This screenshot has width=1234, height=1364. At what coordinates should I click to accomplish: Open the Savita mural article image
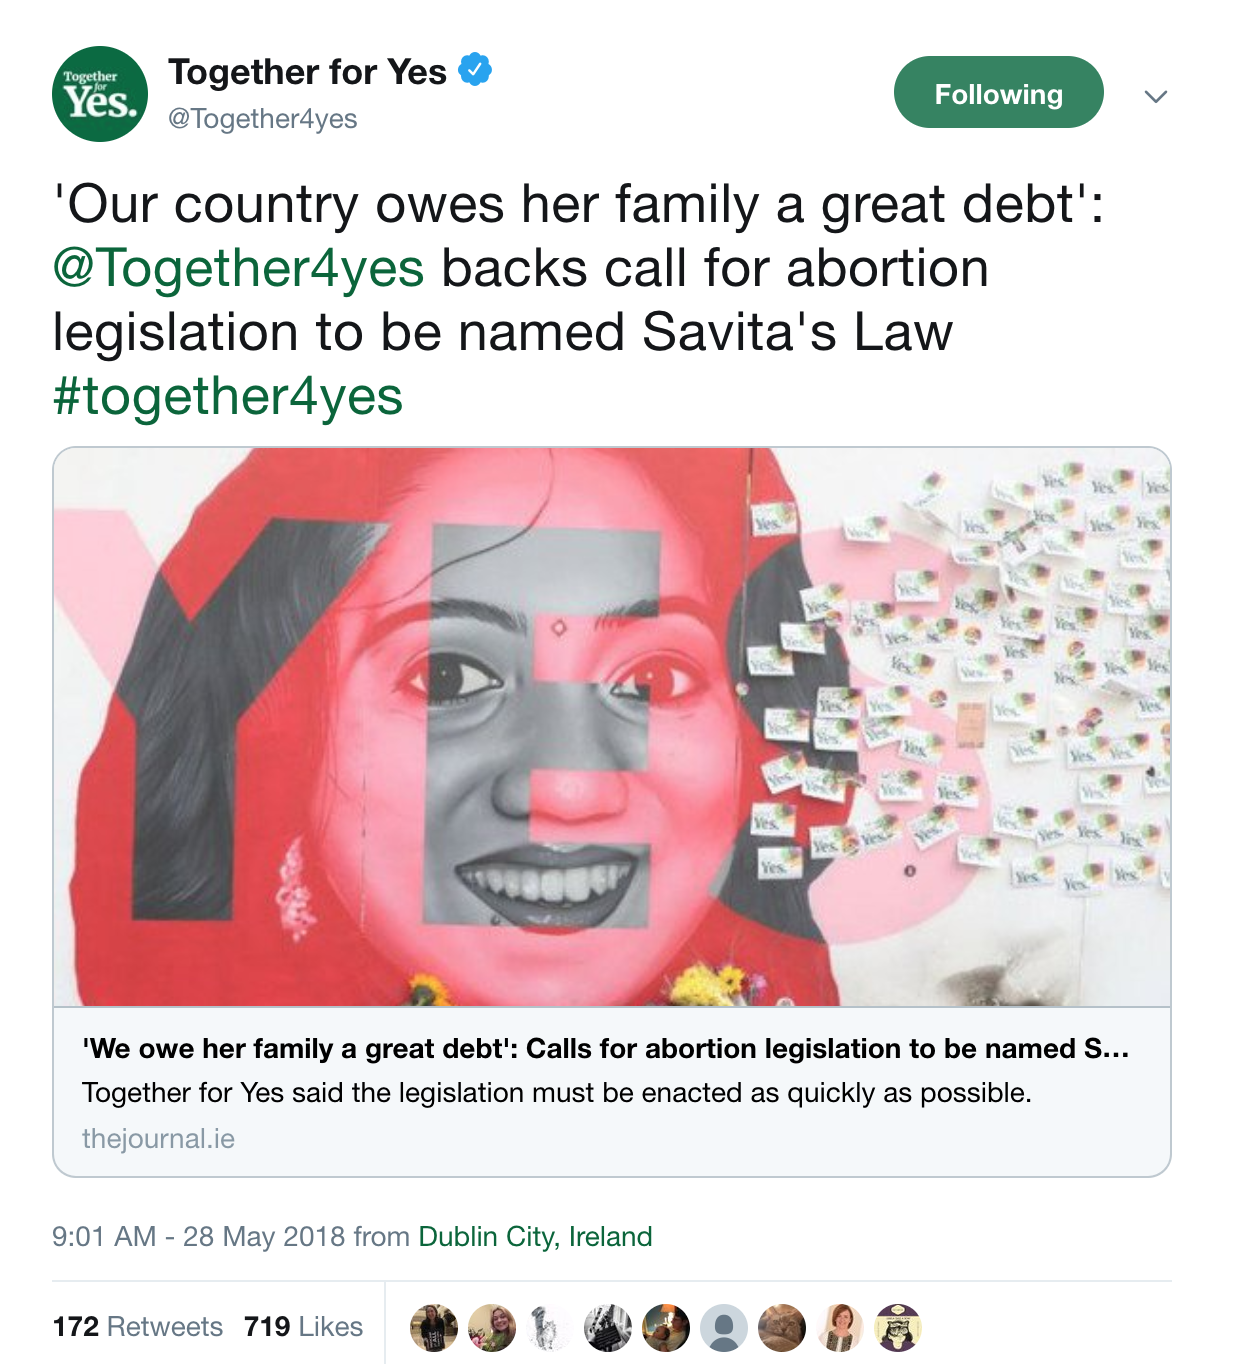pyautogui.click(x=611, y=727)
